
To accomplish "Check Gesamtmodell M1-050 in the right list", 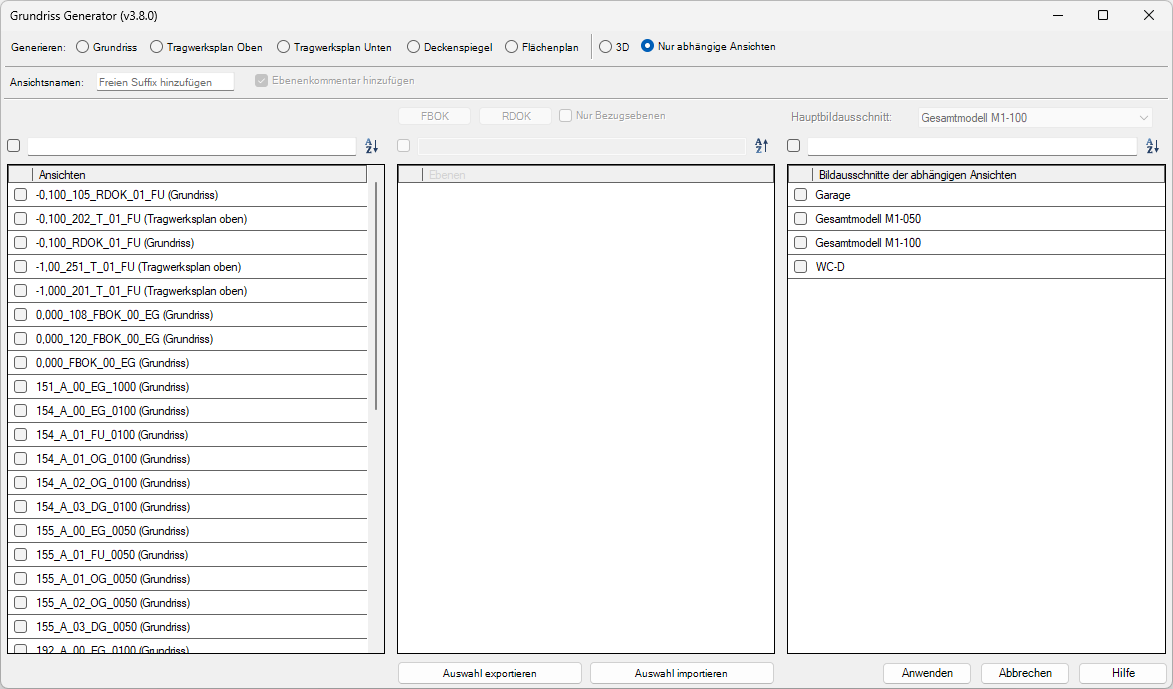I will pos(800,219).
